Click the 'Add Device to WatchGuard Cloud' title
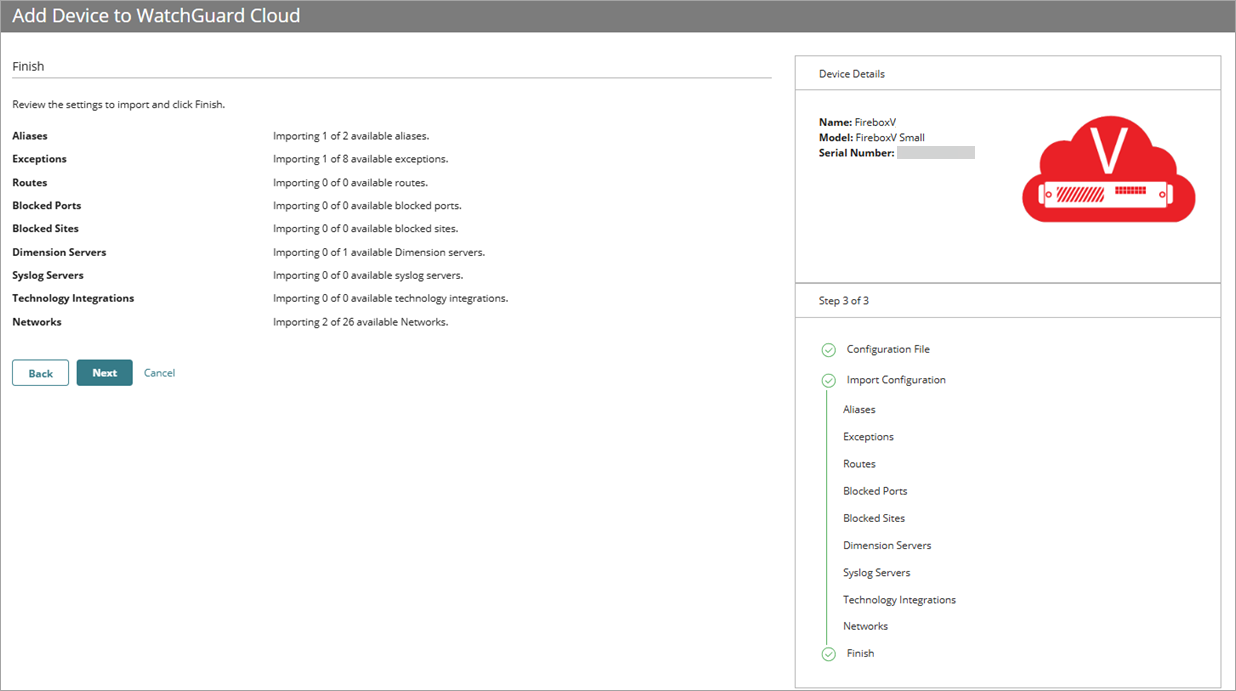This screenshot has width=1236, height=691. 156,16
